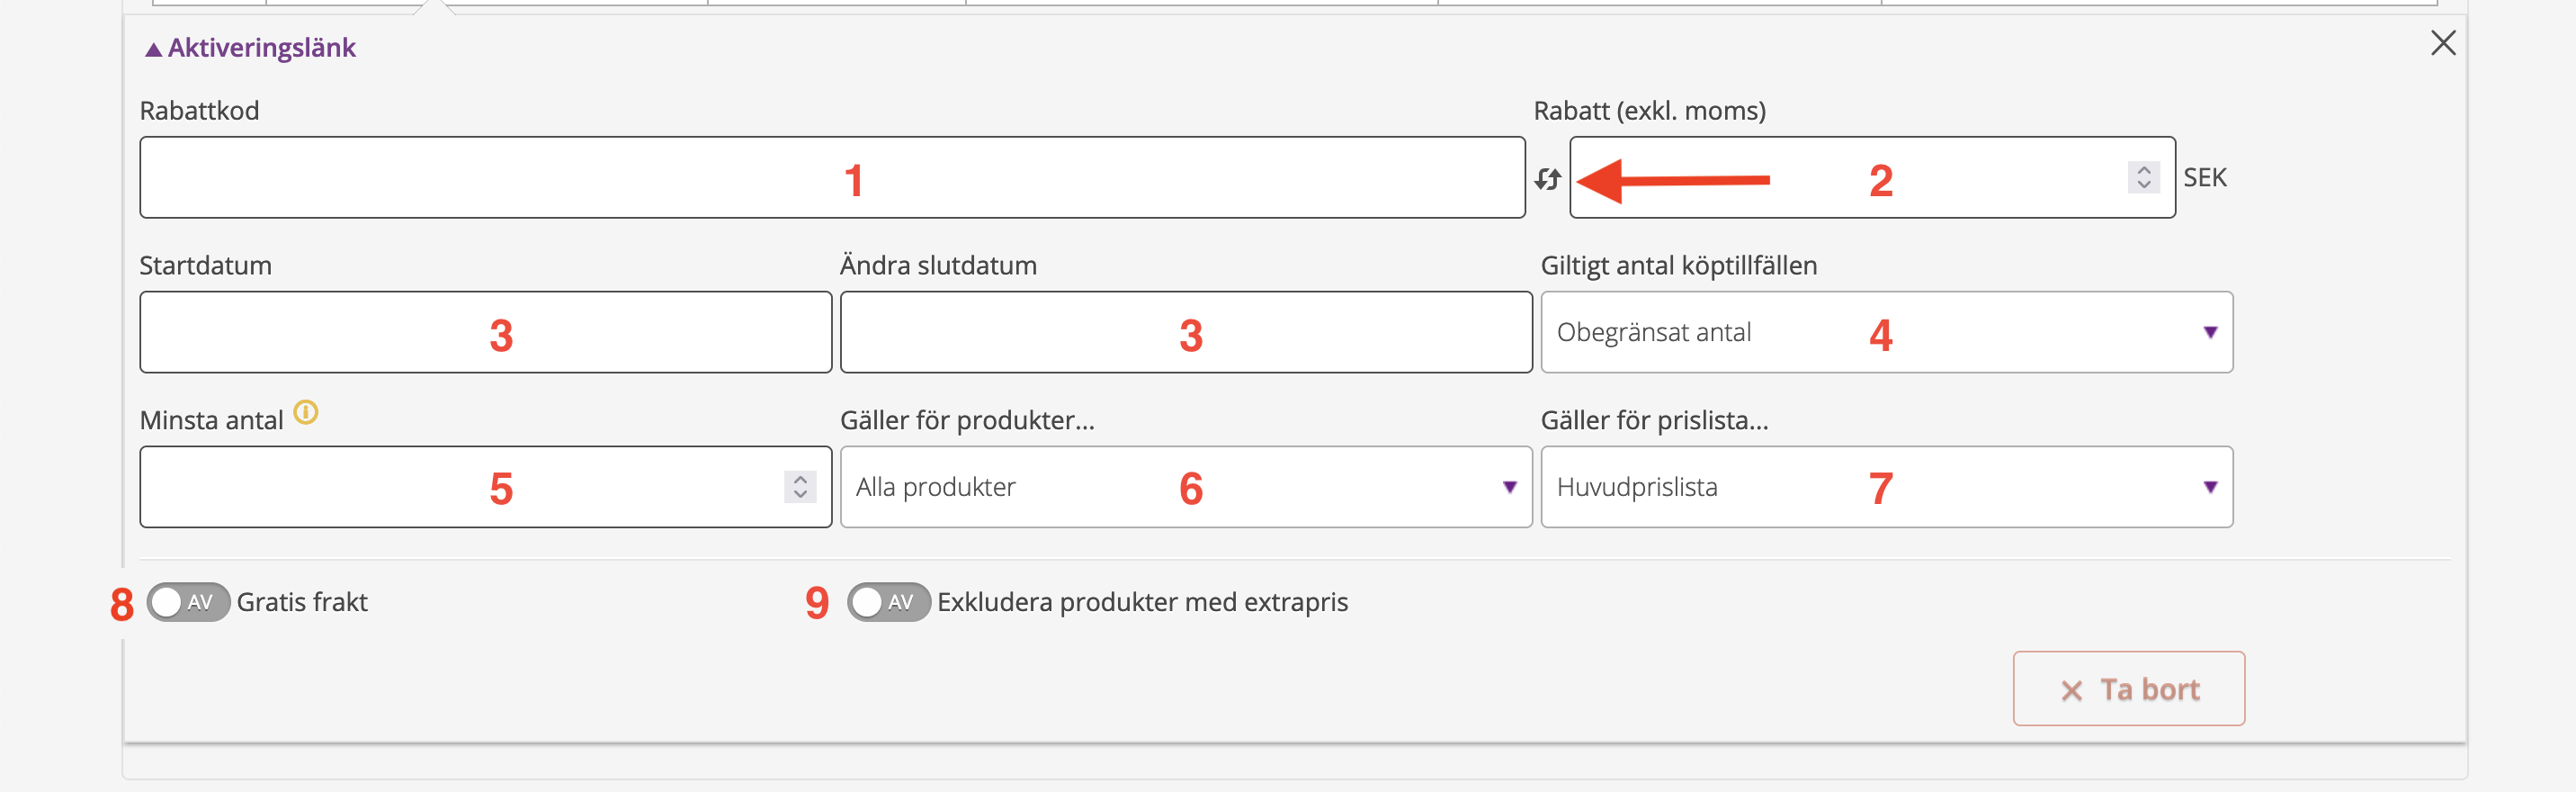Enable Exkludera produkter med extrapris switch

[x=888, y=602]
